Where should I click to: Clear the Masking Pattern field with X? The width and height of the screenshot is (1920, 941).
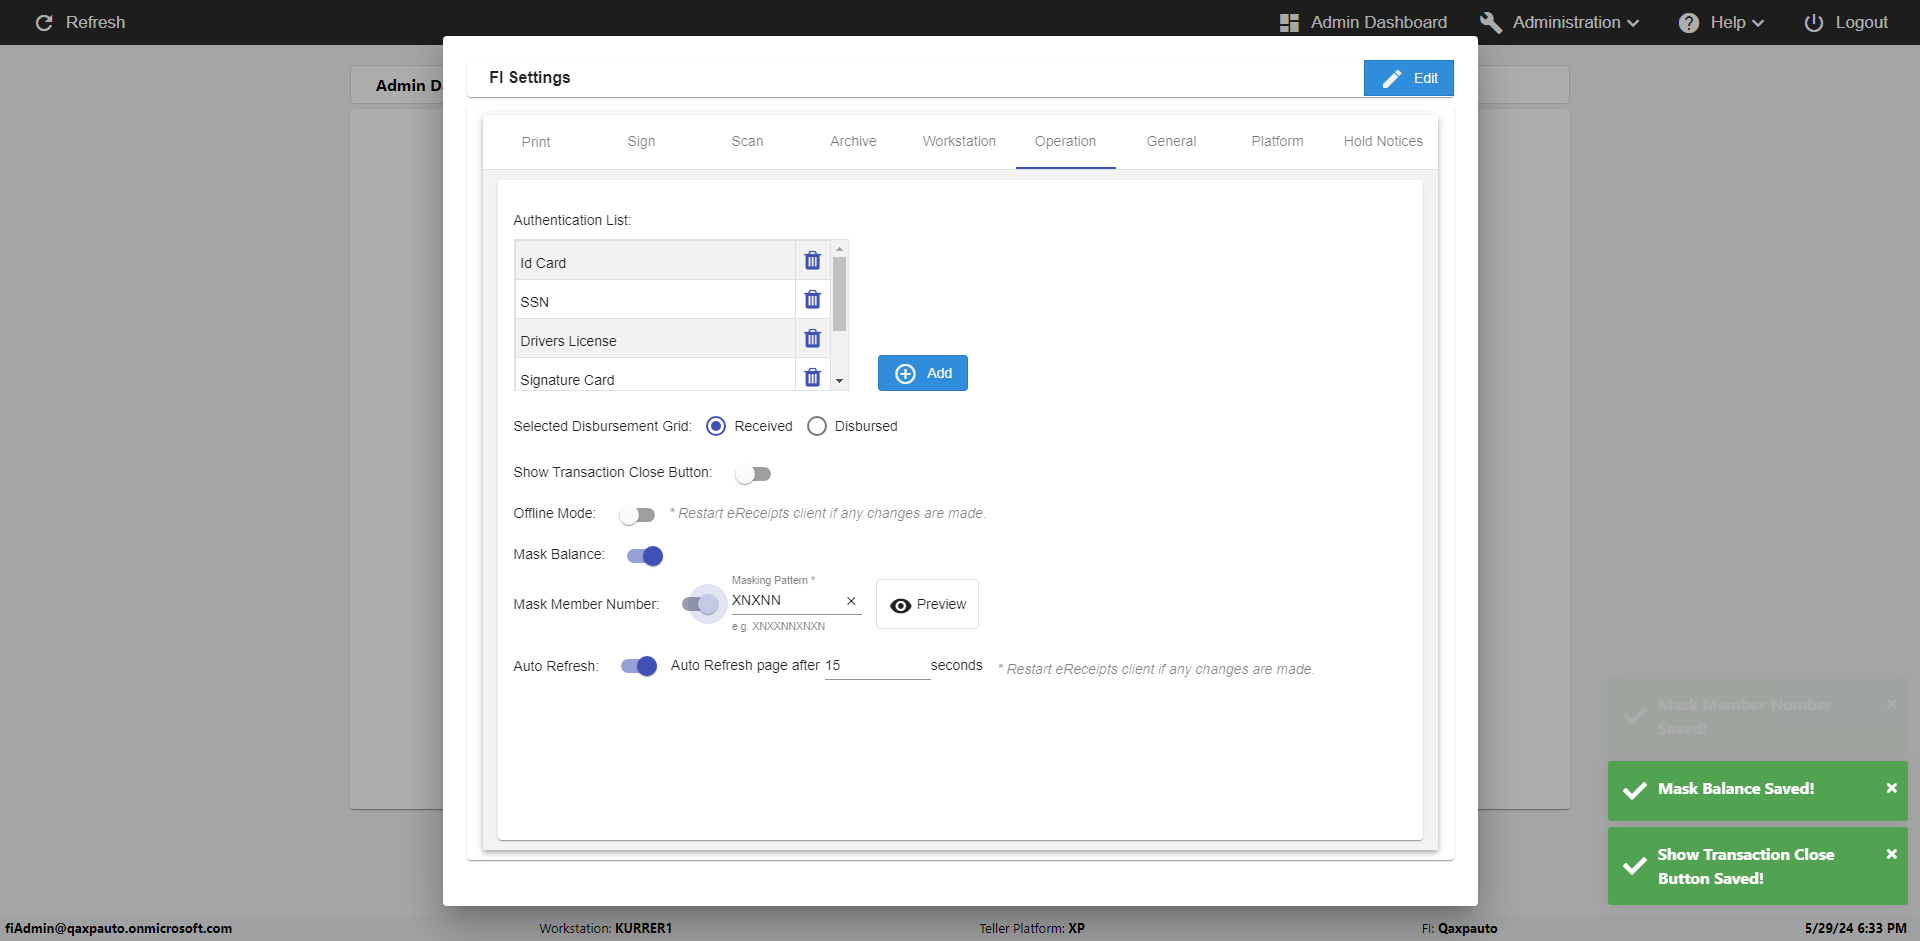(x=851, y=601)
